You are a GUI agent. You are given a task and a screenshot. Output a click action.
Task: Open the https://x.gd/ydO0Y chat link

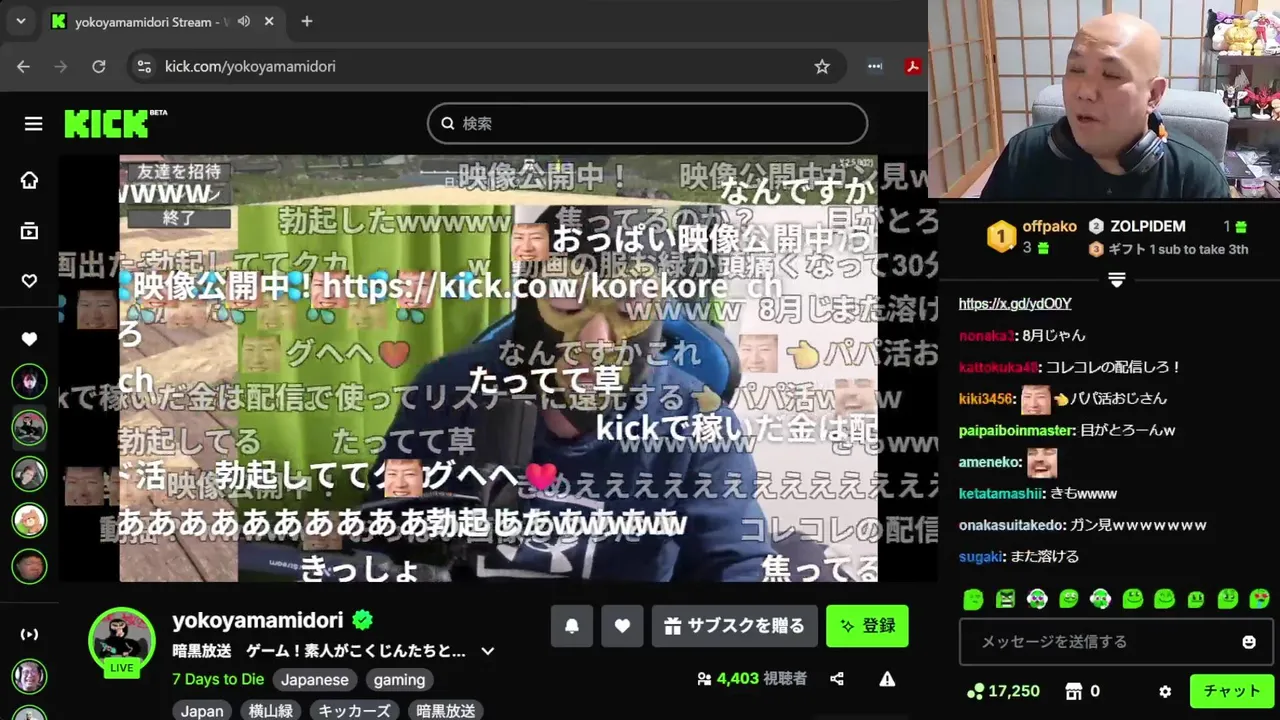[1015, 304]
